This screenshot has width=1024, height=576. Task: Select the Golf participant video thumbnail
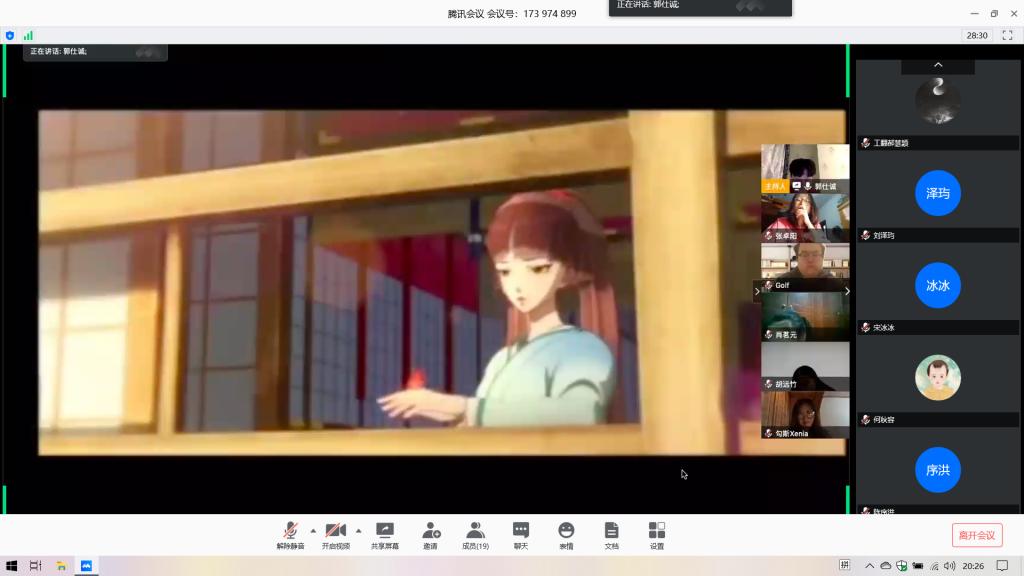(x=805, y=267)
